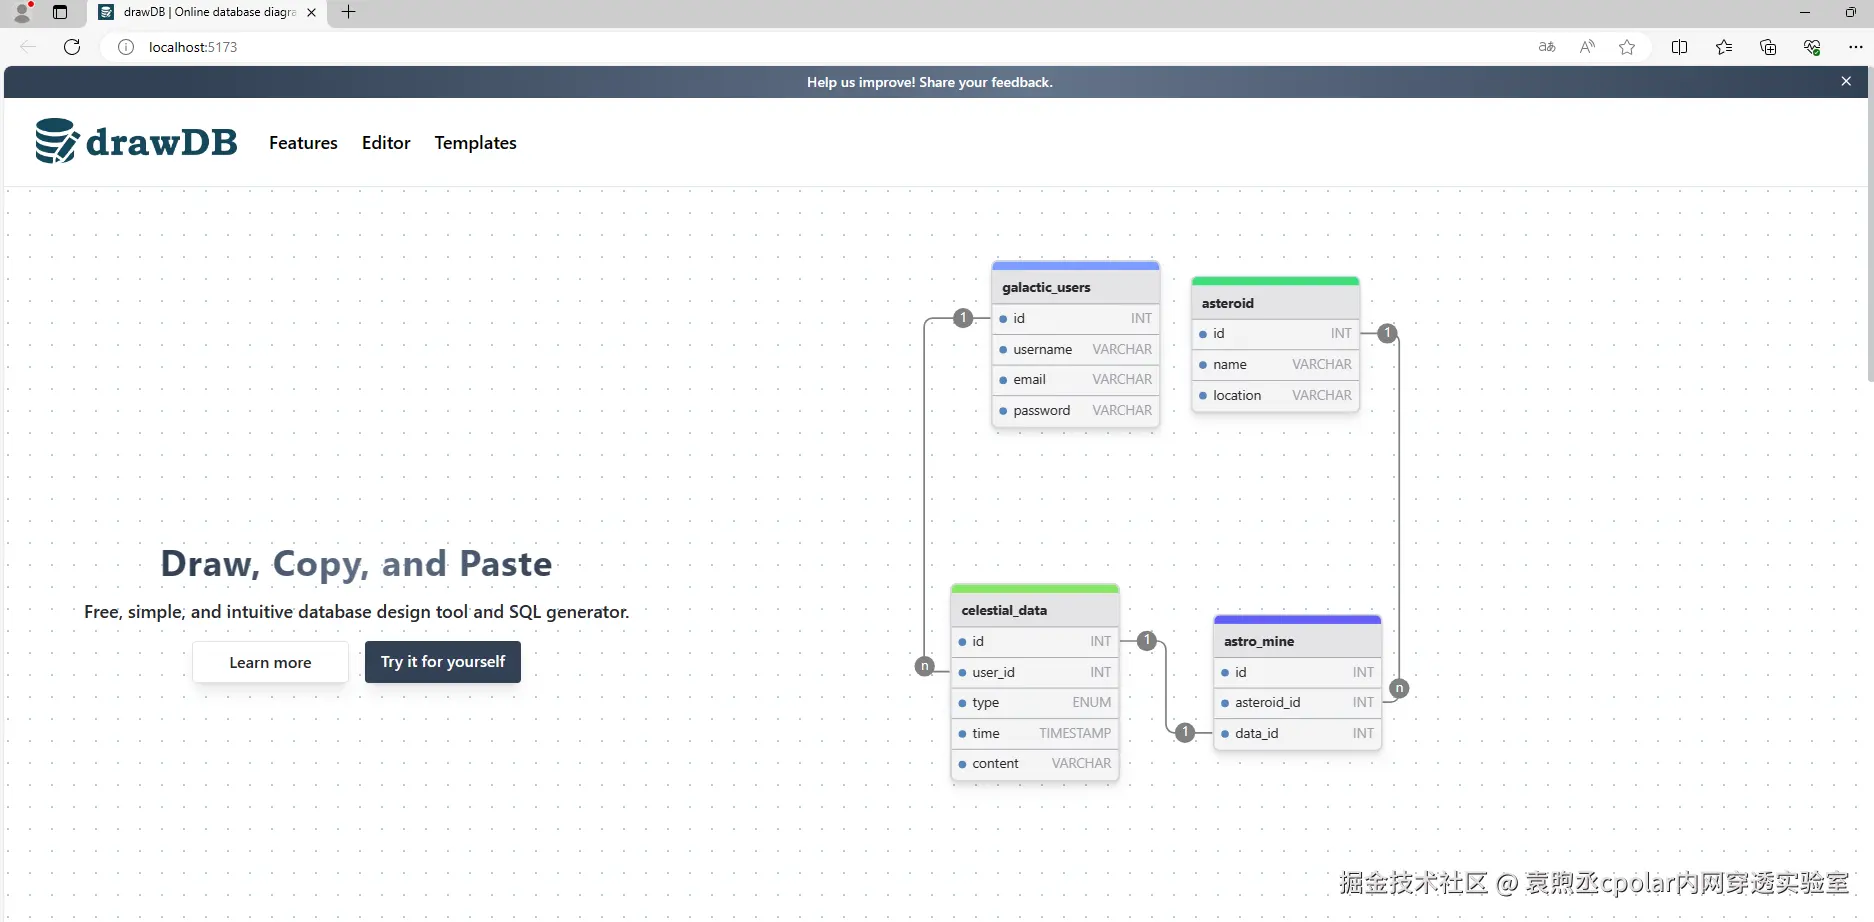Screen dimensions: 1874x922
Task: Click the username field in galactic_users
Action: tap(1075, 349)
